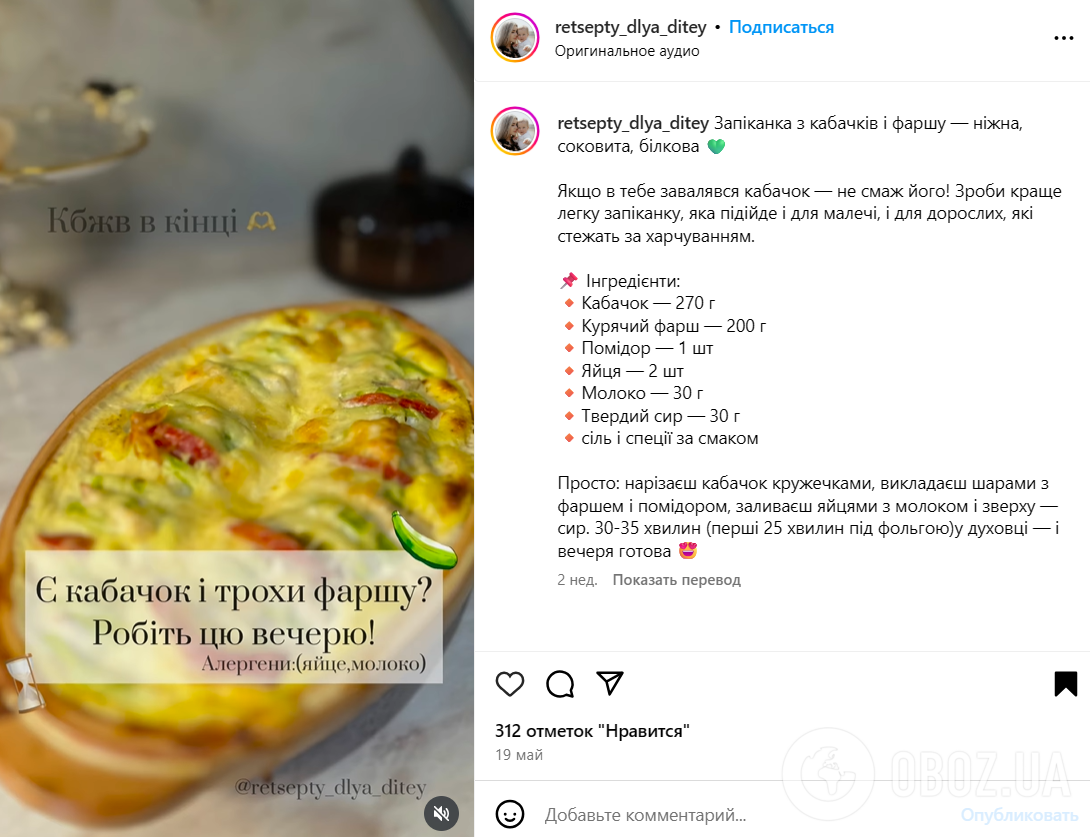Click the avatar beside the caption
This screenshot has height=837, width=1090.
pos(515,131)
